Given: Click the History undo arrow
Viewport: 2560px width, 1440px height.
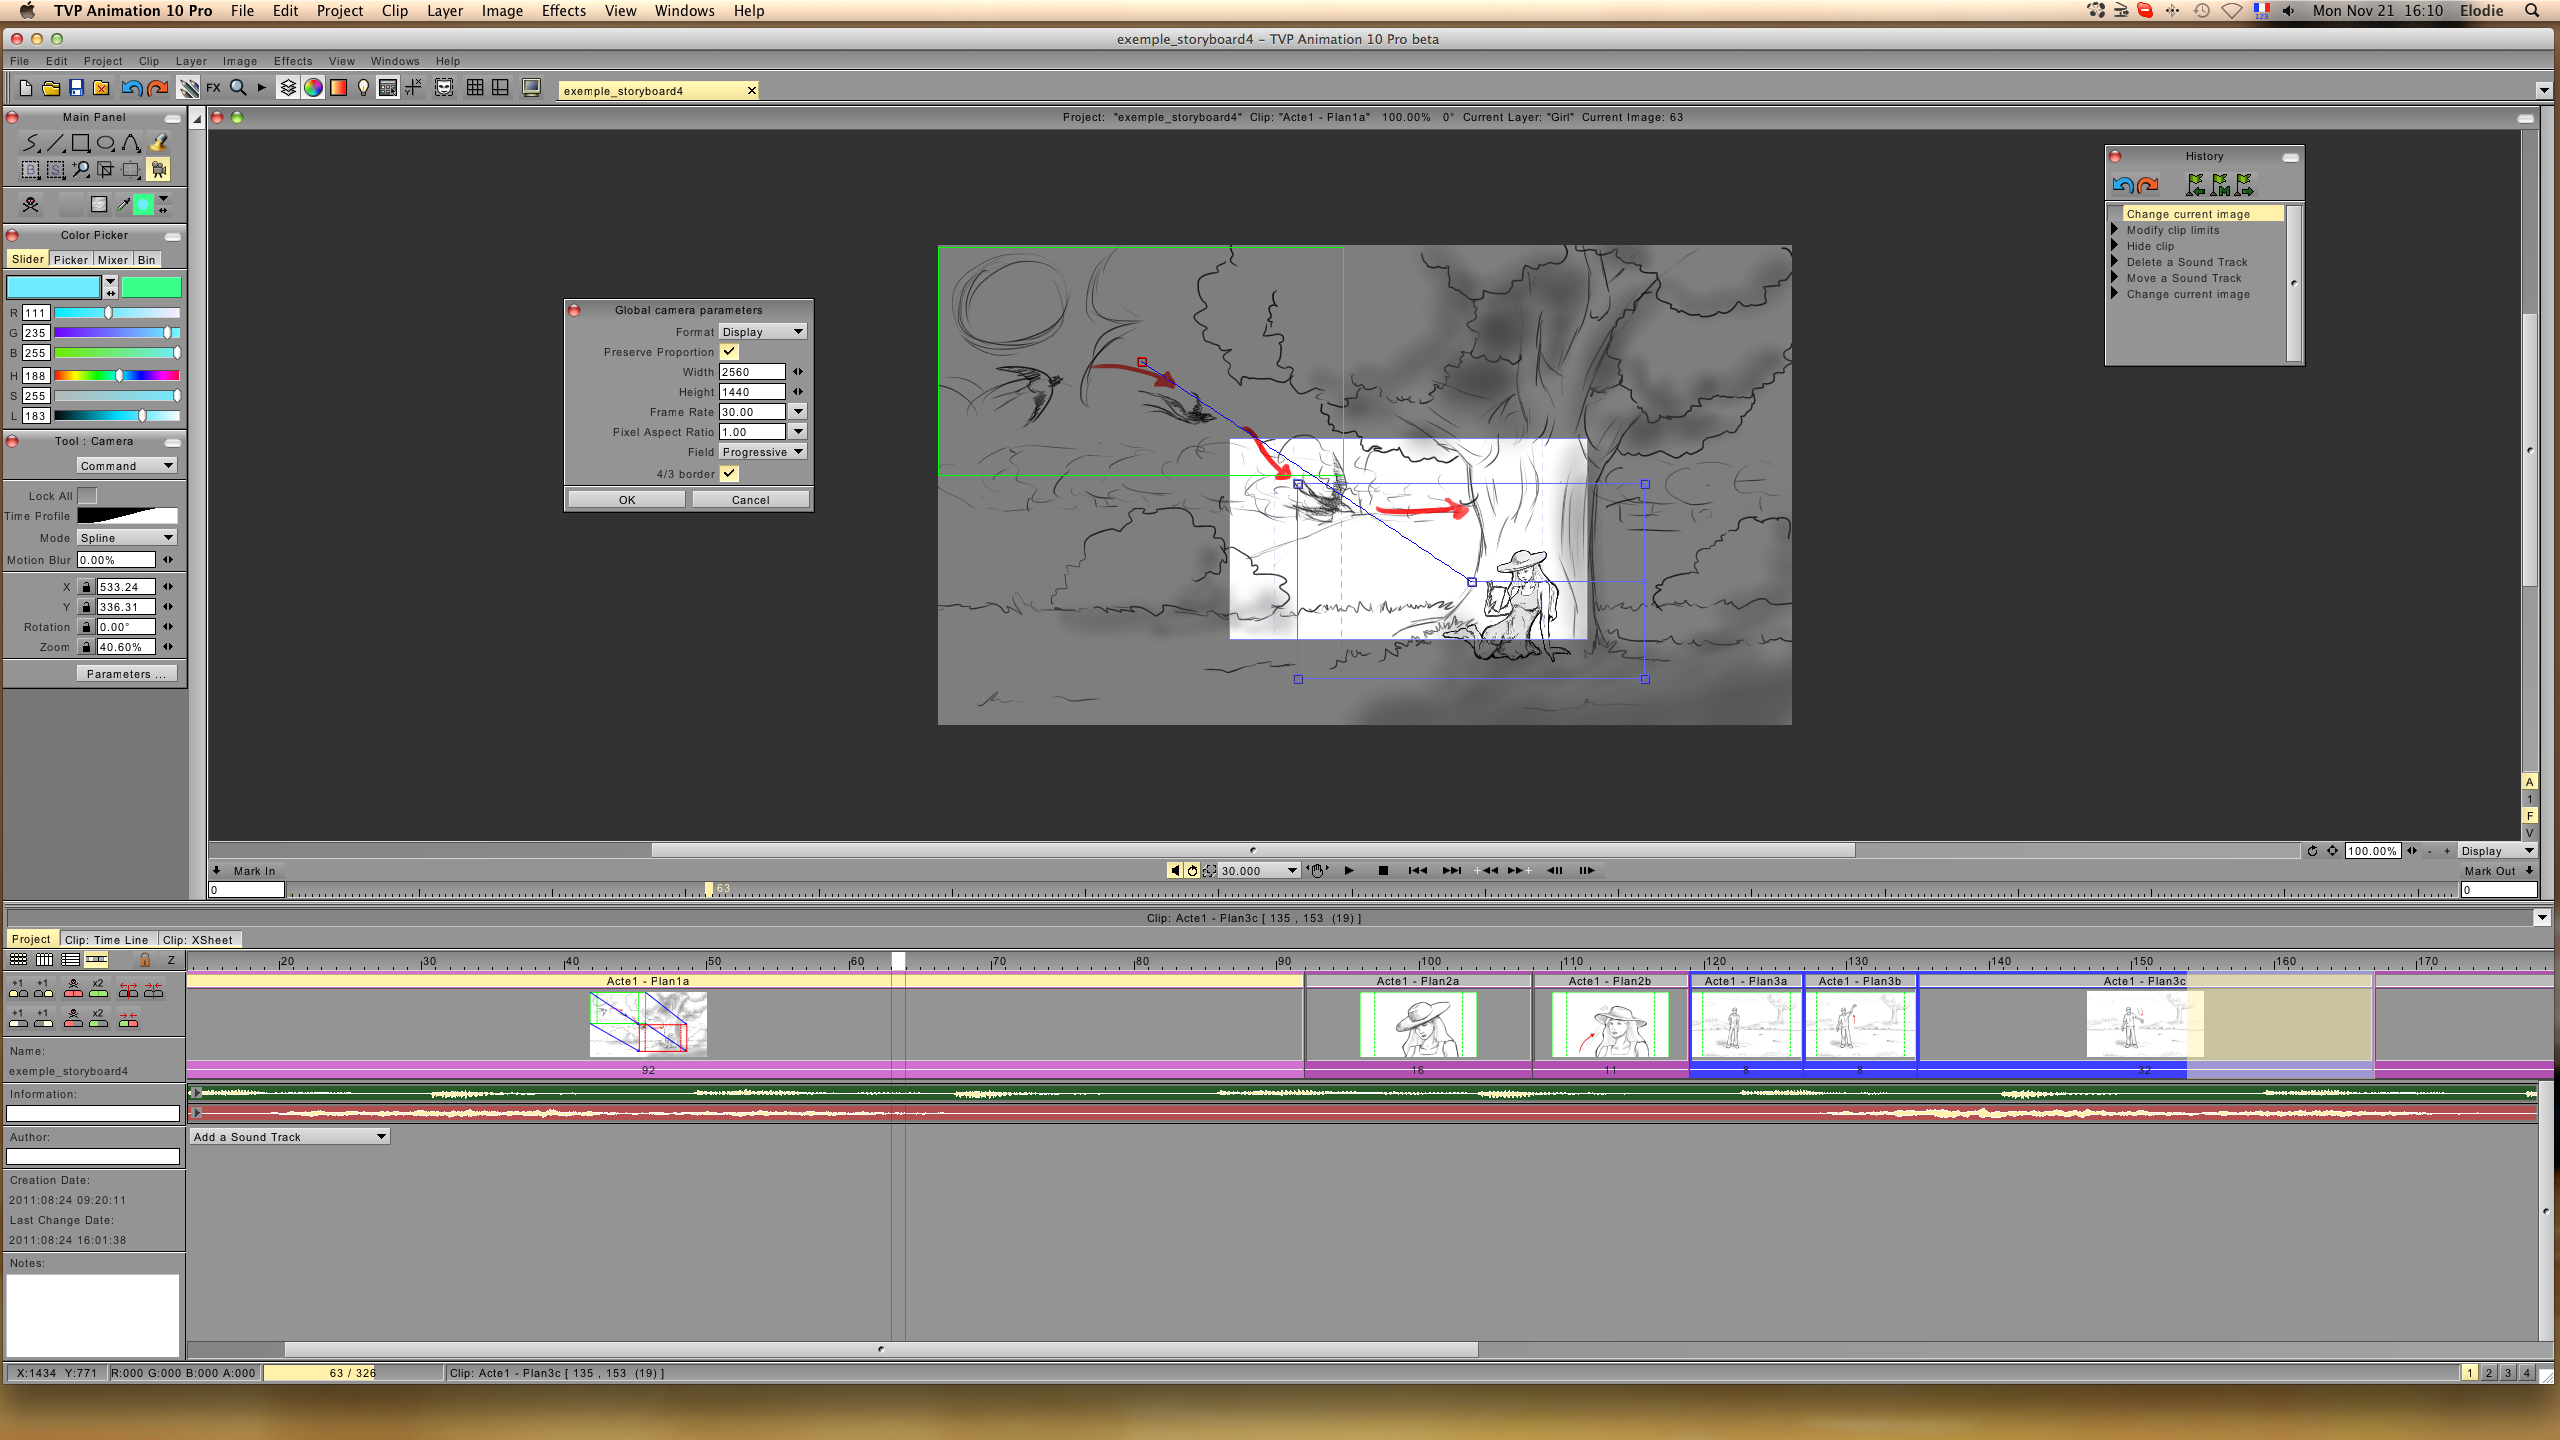Looking at the screenshot, I should point(2122,185).
